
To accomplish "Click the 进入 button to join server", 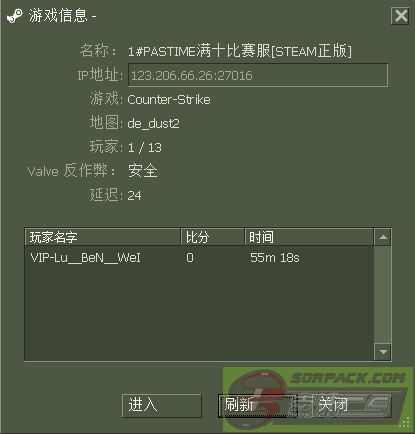I will pos(162,405).
